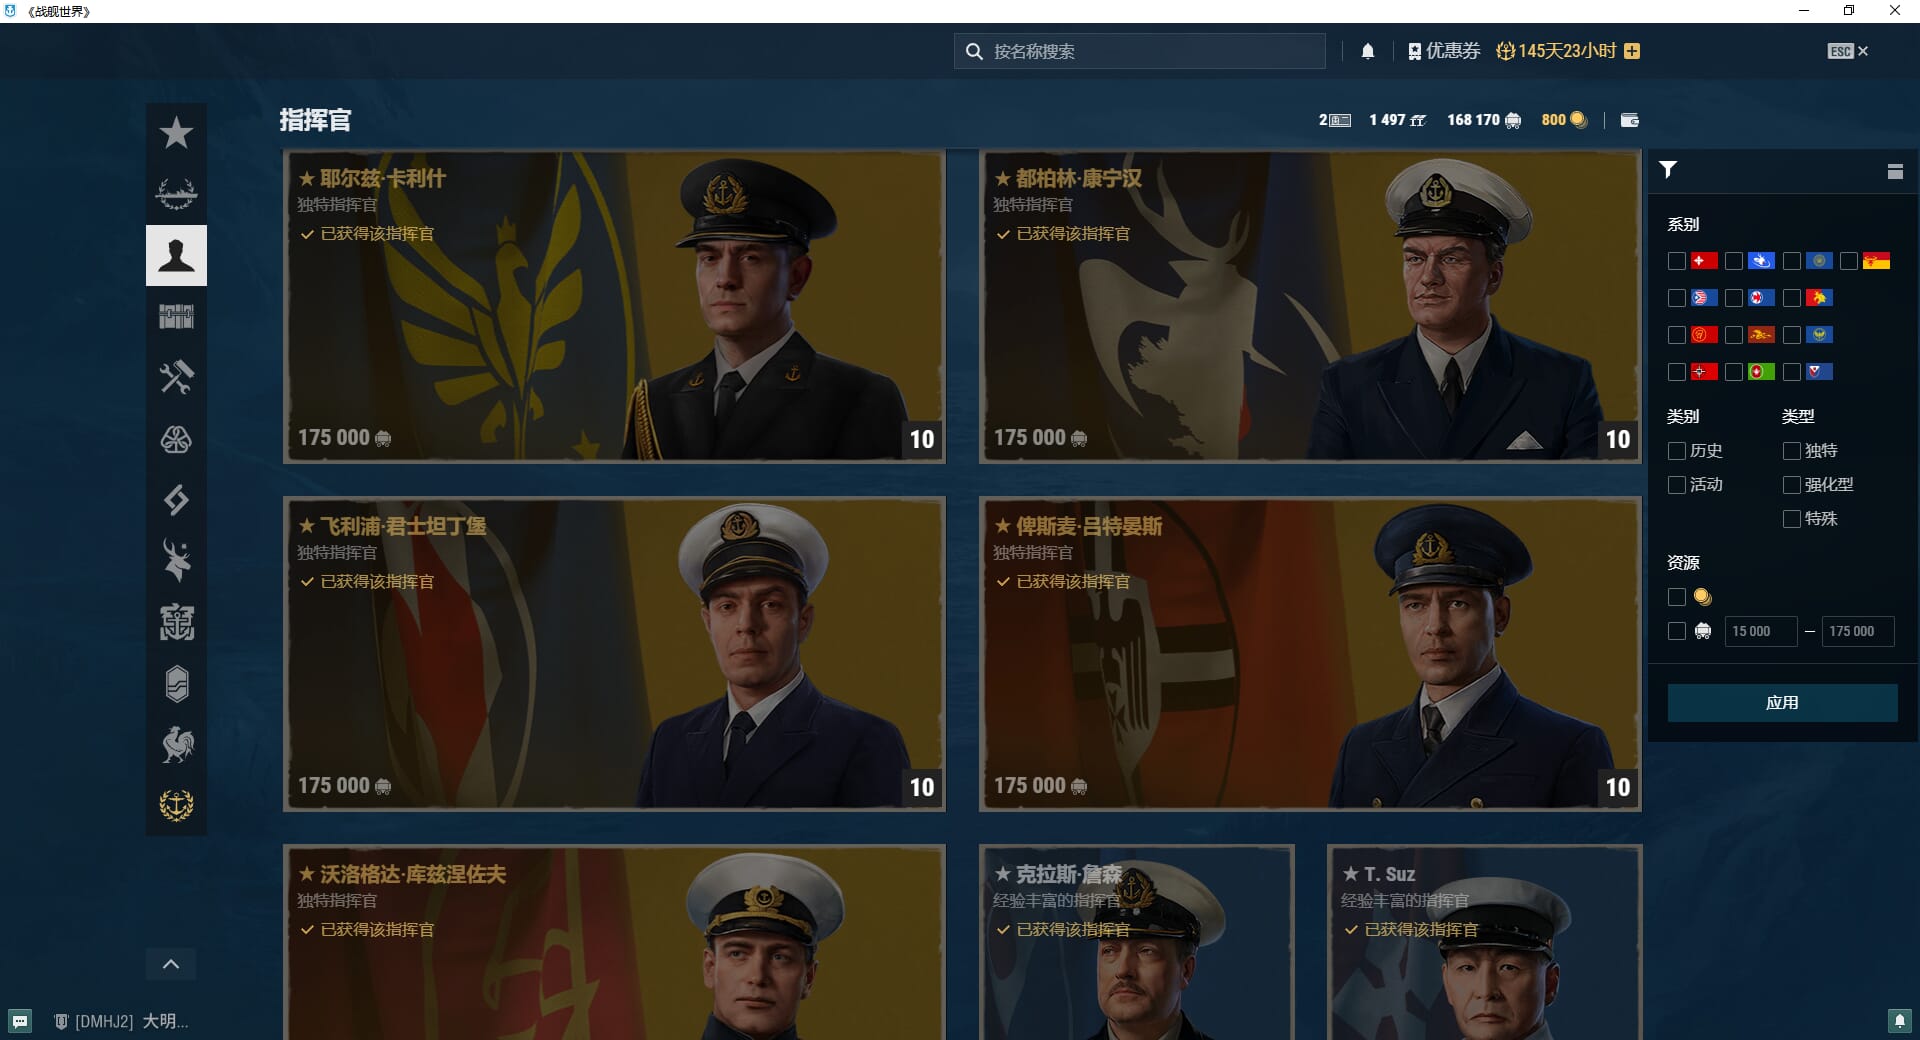Screen dimensions: 1920x1040
Task: Open the wrench and hammer category
Action: (x=176, y=378)
